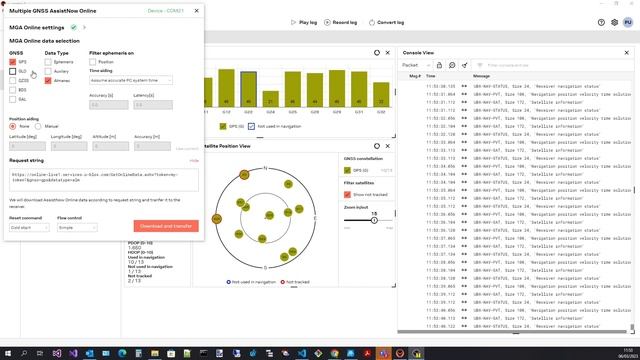Open Task View on taskbar
The height and width of the screenshot is (360, 640).
(40, 353)
